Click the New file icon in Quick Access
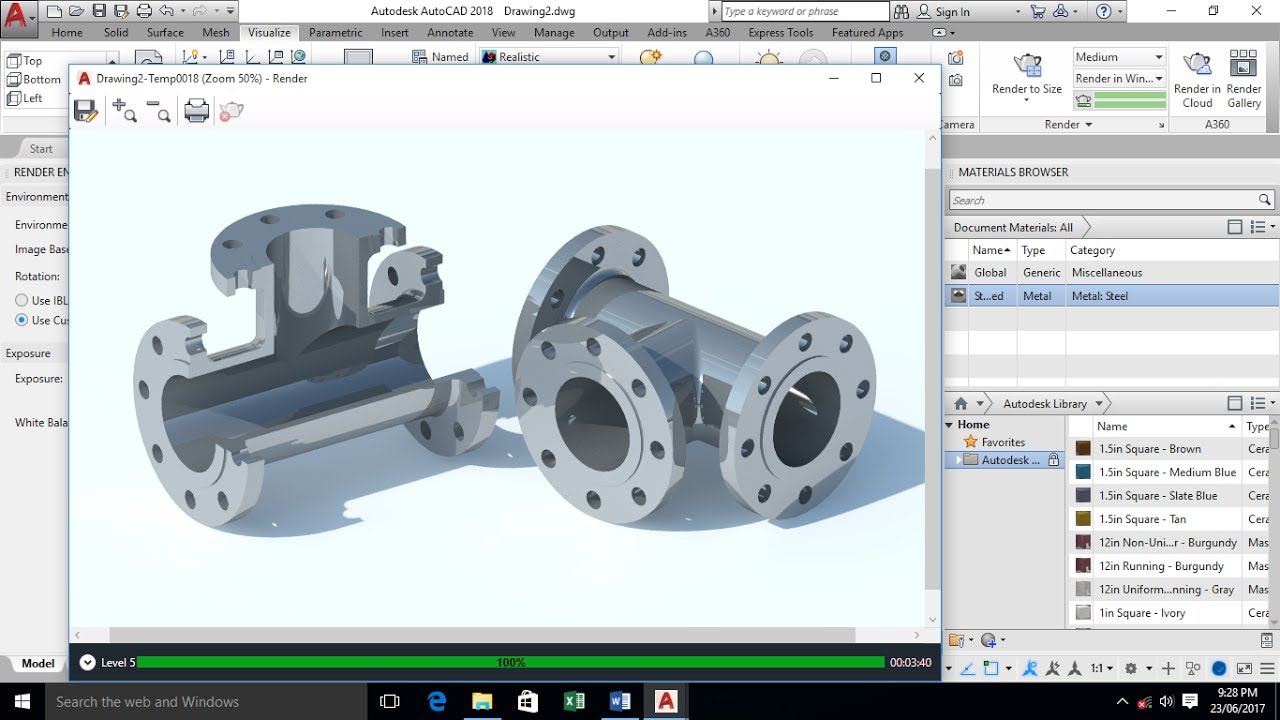This screenshot has width=1280, height=720. [55, 12]
